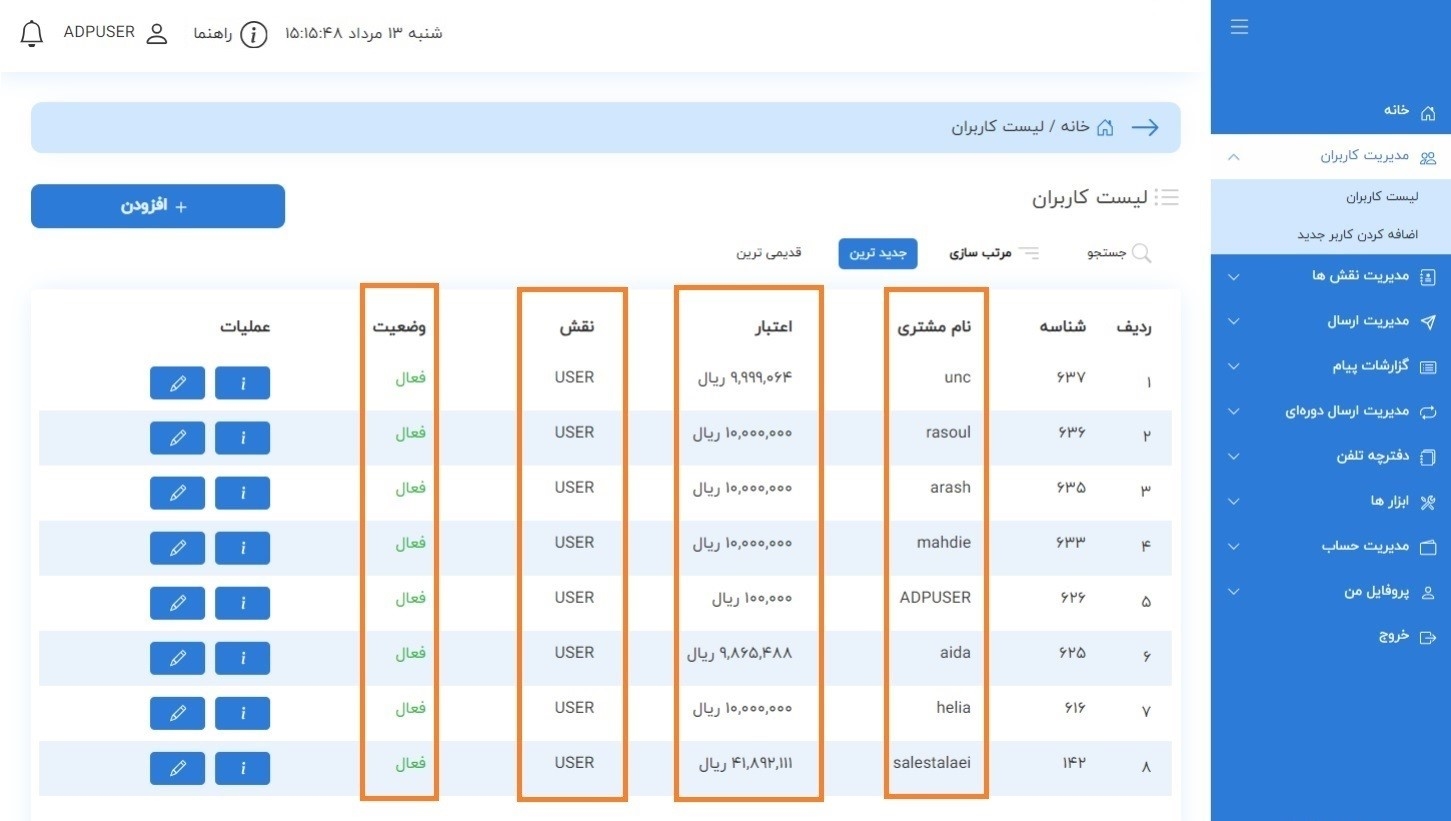Click the info icon for user salestalaei
1451x821 pixels.
[242, 768]
